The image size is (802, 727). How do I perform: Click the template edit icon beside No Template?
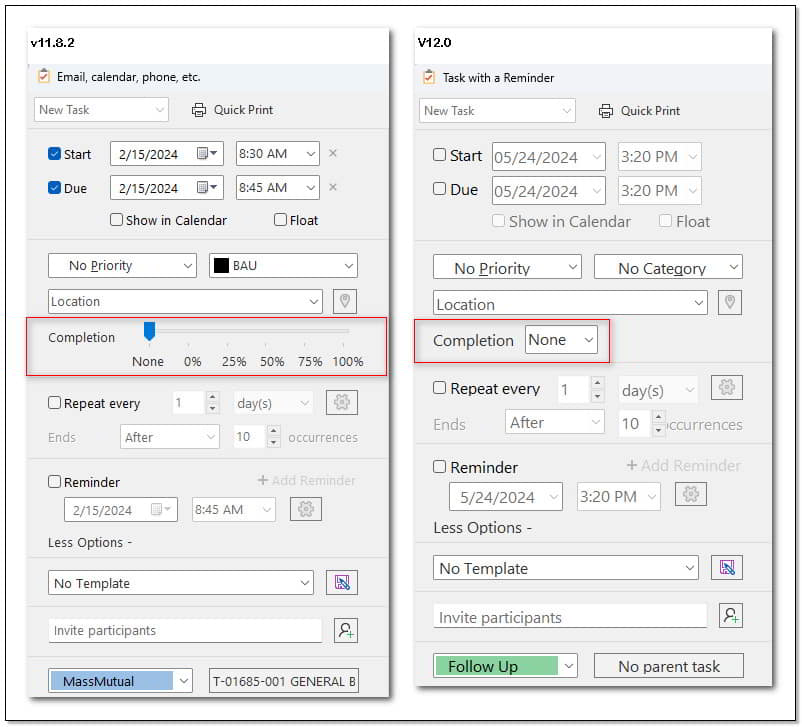[x=344, y=582]
